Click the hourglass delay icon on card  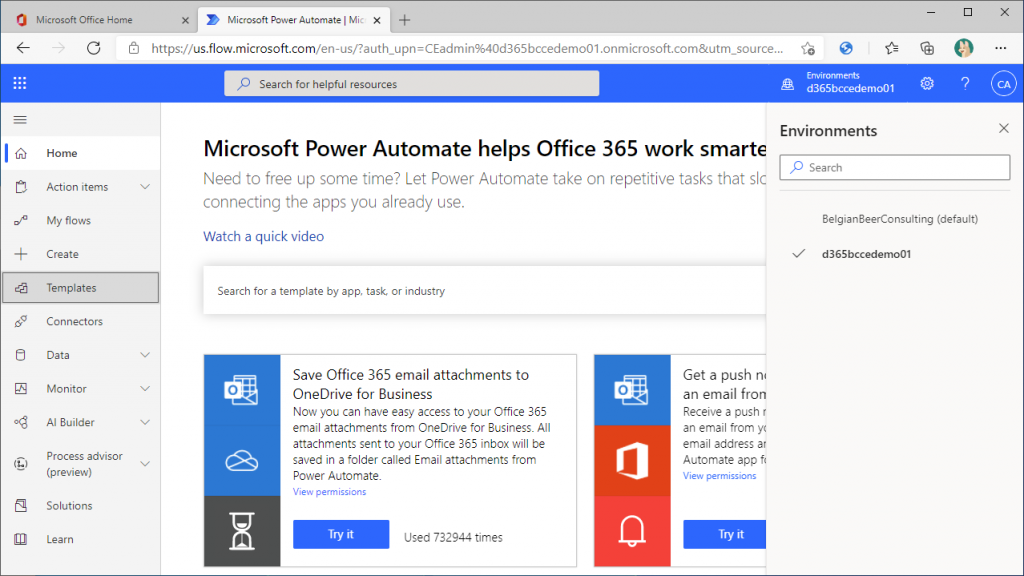tap(242, 531)
